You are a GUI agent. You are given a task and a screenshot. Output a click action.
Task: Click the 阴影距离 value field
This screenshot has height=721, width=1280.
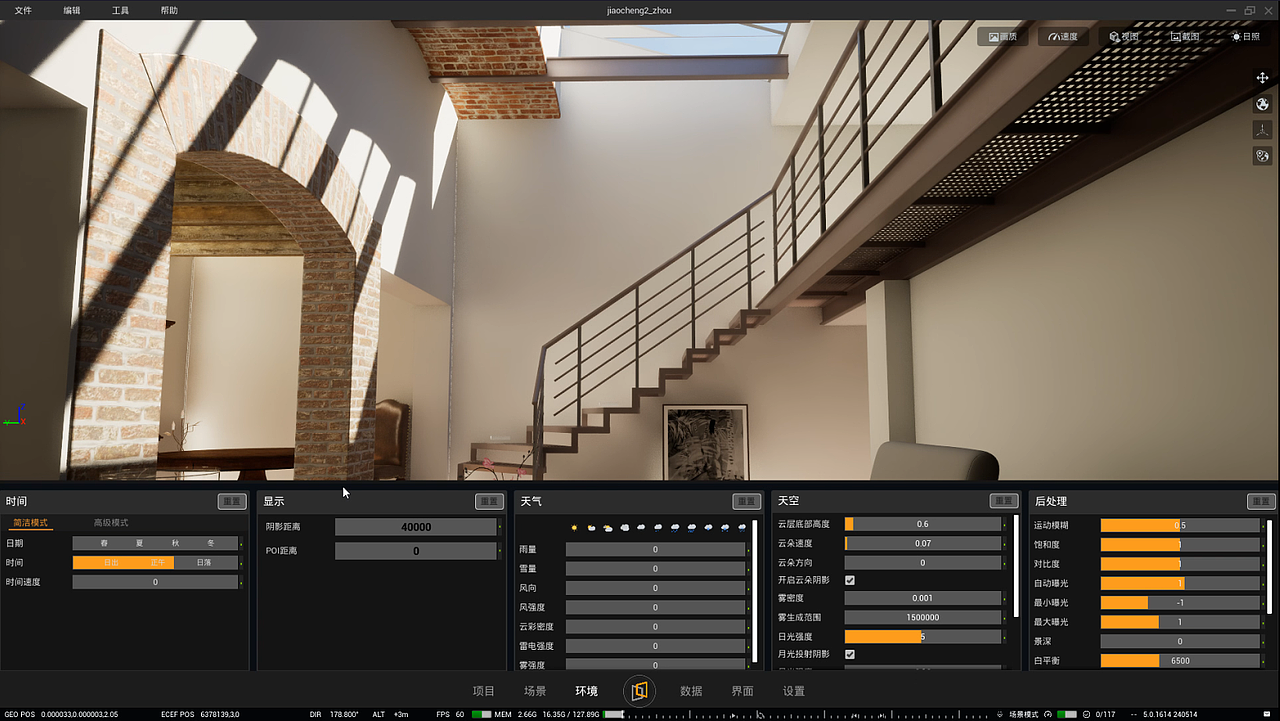click(416, 527)
